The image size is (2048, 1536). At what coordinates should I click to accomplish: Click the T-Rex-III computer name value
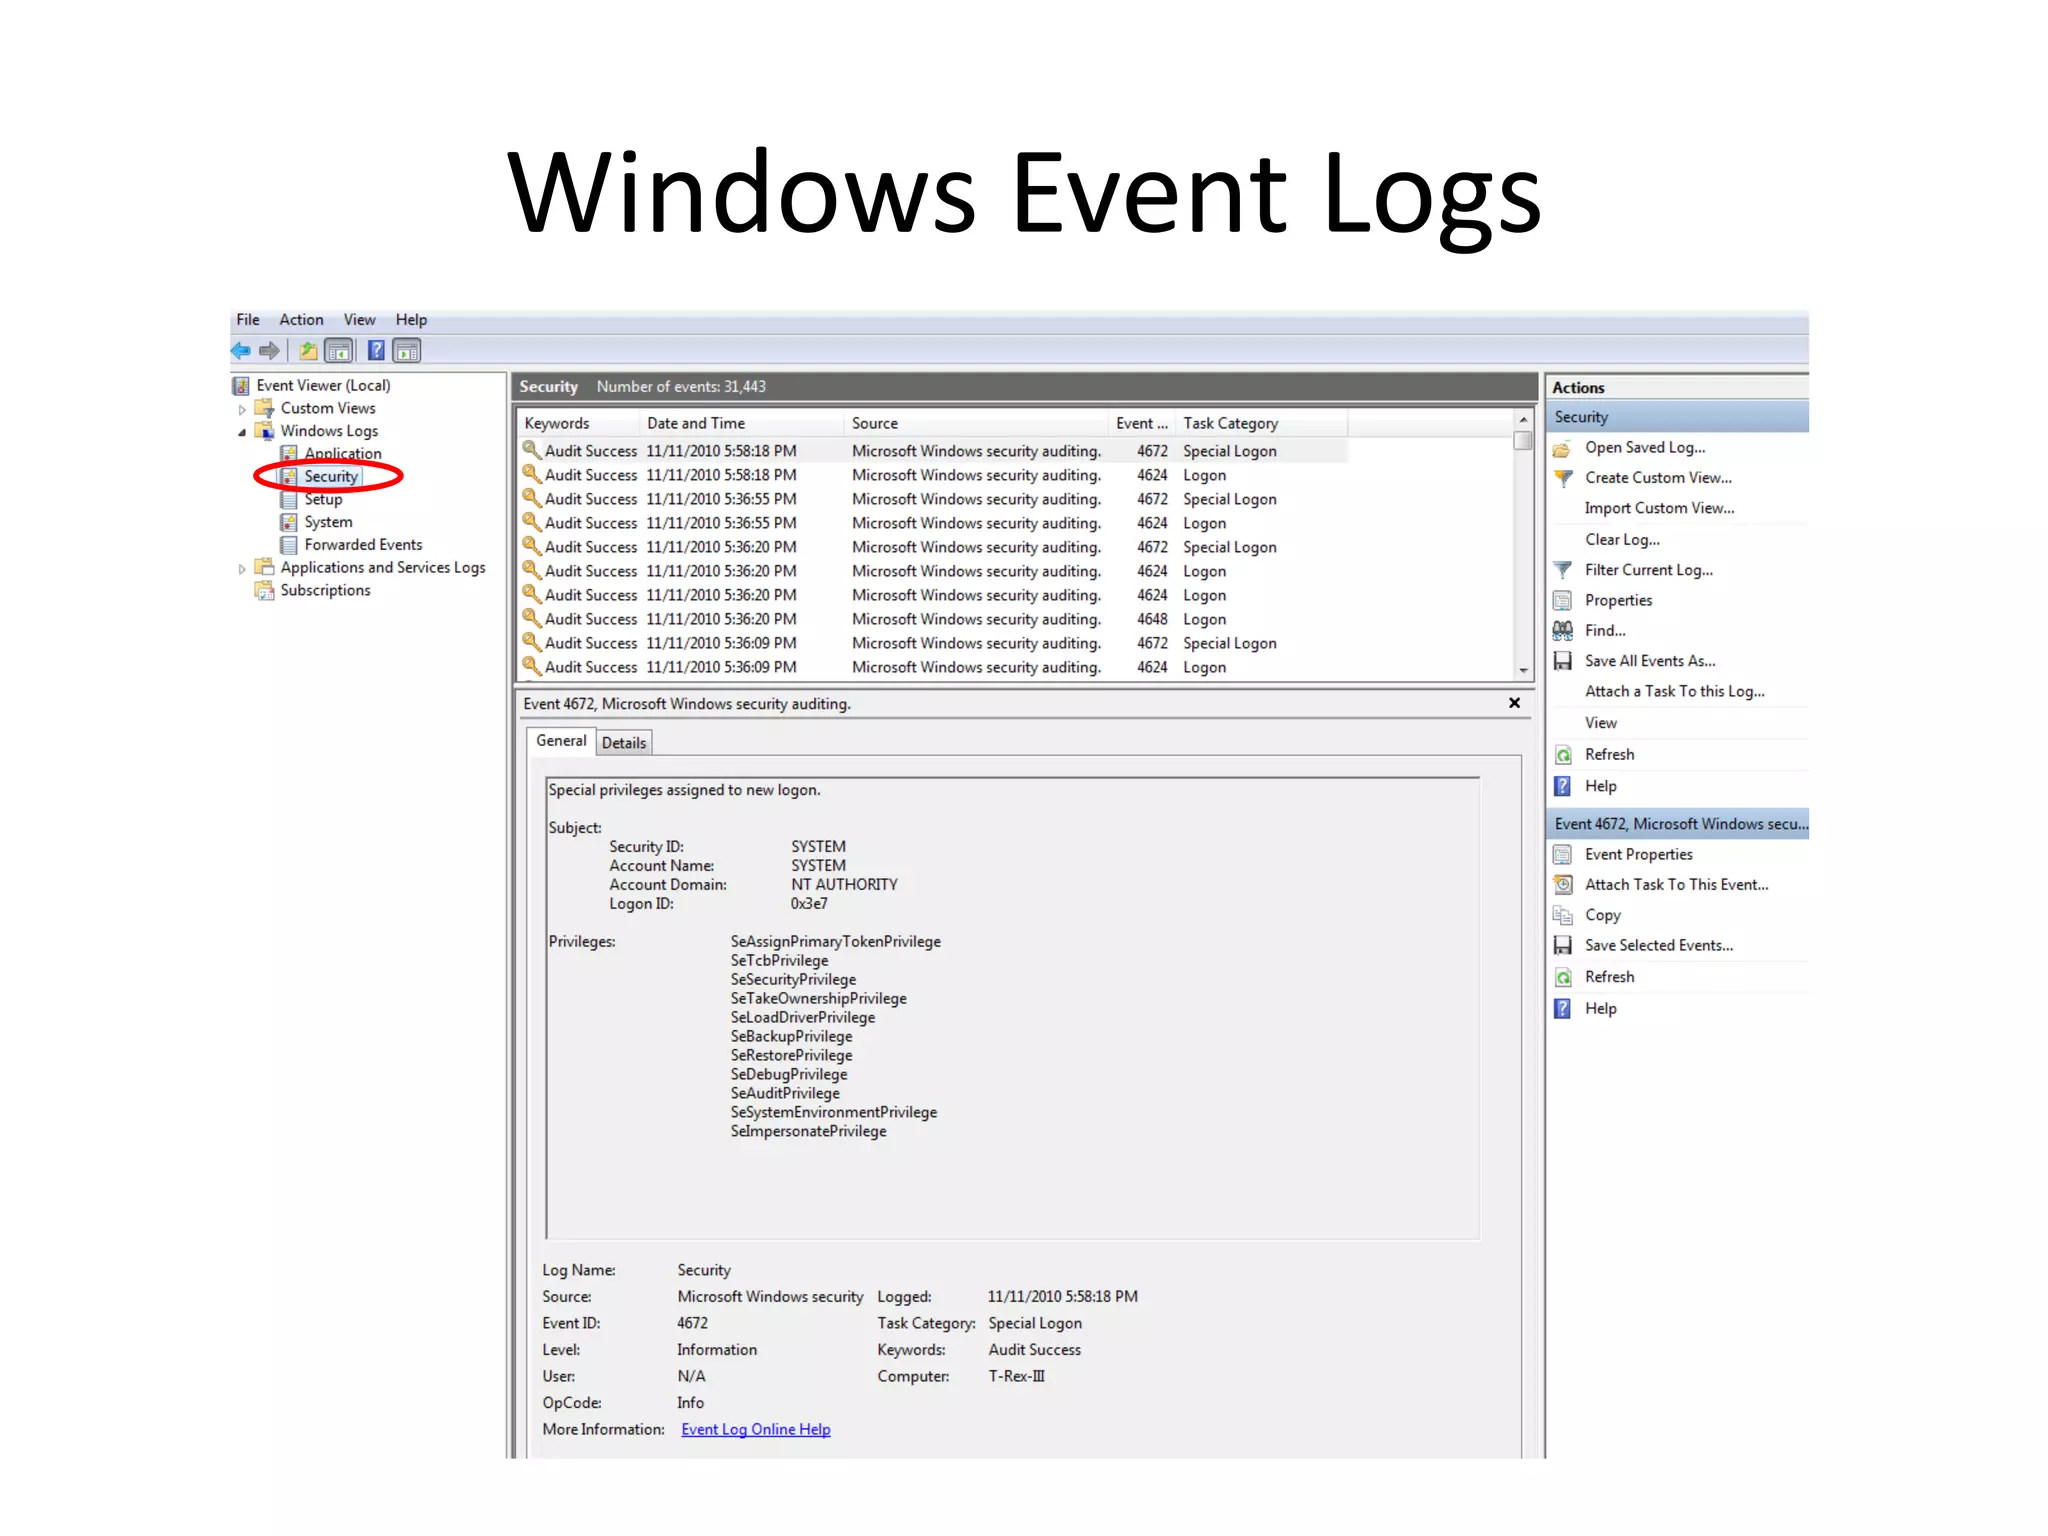(x=1016, y=1376)
